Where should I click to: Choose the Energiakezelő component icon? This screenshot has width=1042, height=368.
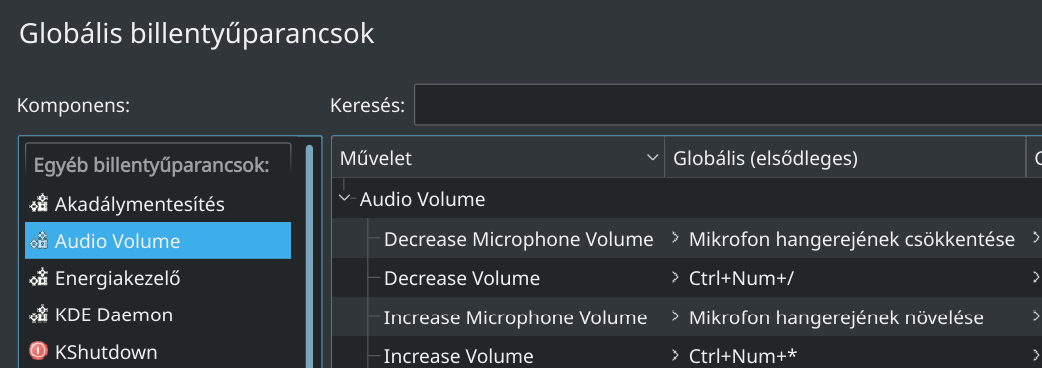coord(38,278)
